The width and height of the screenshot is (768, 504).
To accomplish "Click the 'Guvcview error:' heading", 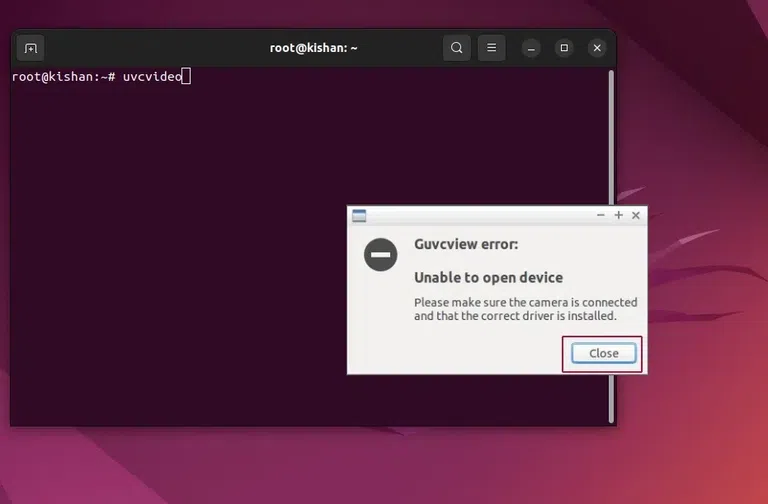I will [x=466, y=244].
